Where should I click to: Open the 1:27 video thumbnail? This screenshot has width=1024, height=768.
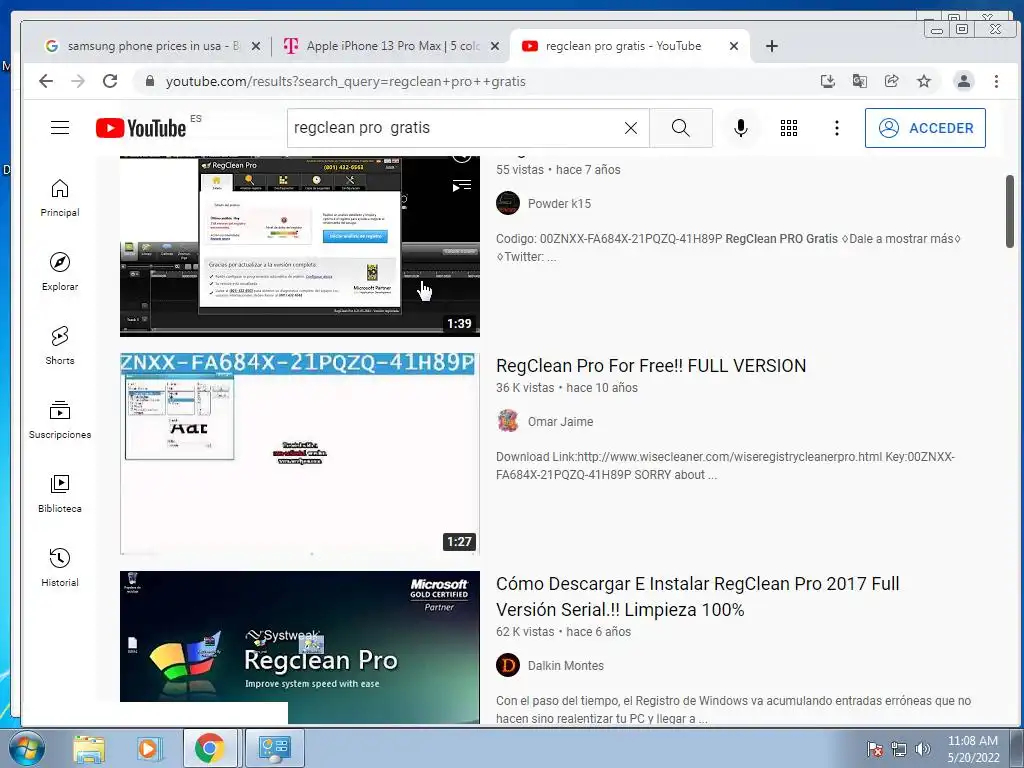[300, 454]
